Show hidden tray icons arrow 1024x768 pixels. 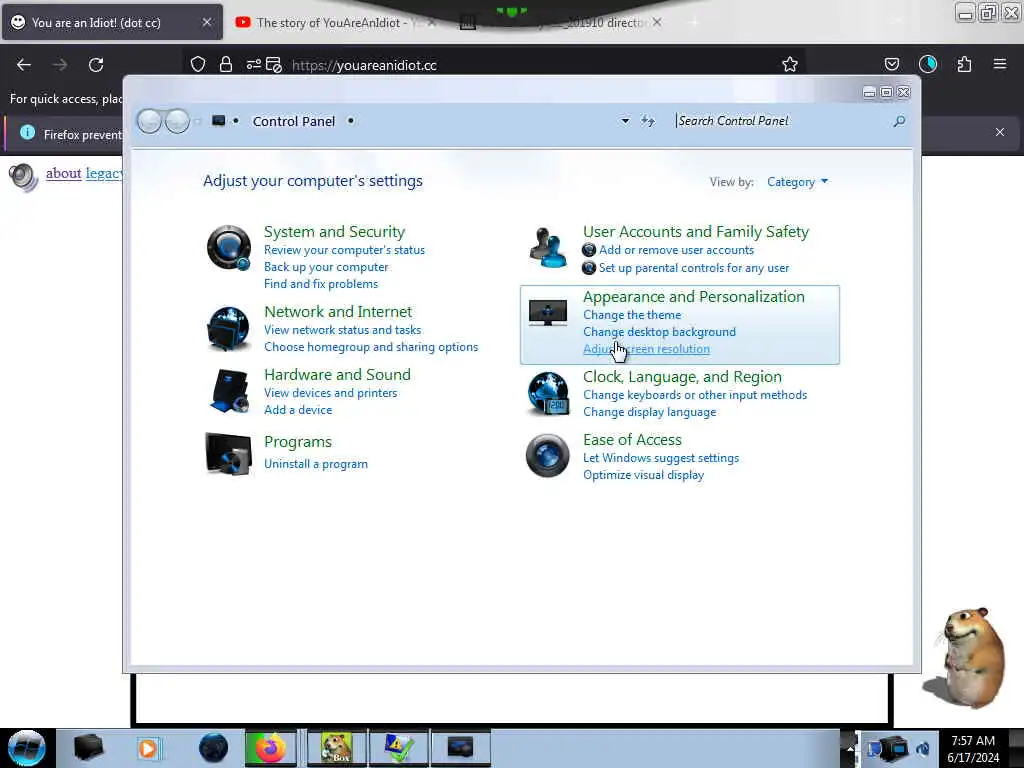pyautogui.click(x=850, y=748)
